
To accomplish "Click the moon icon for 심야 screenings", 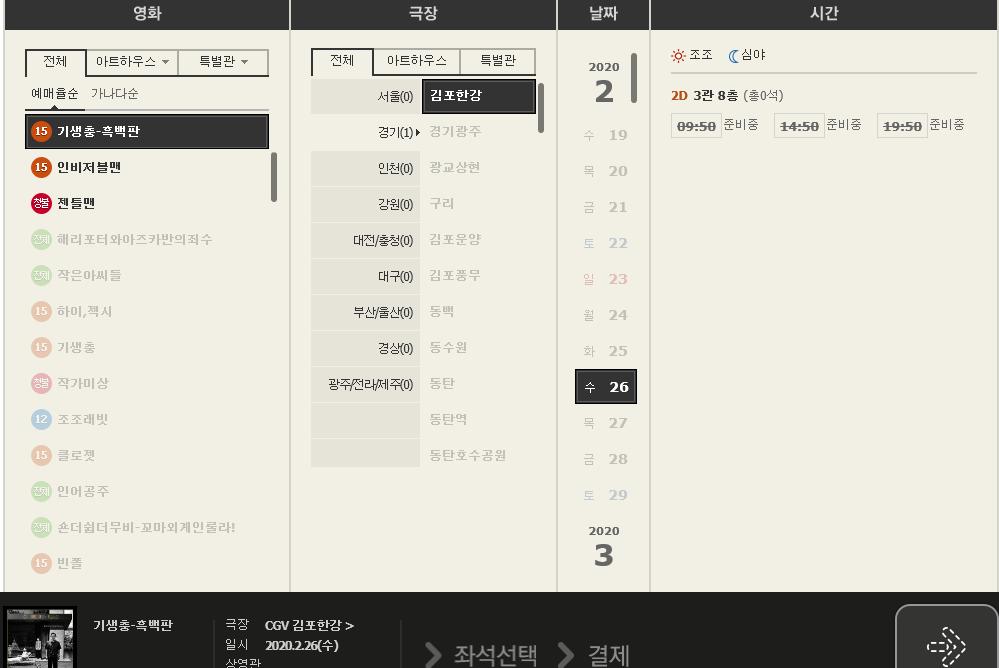I will (733, 55).
